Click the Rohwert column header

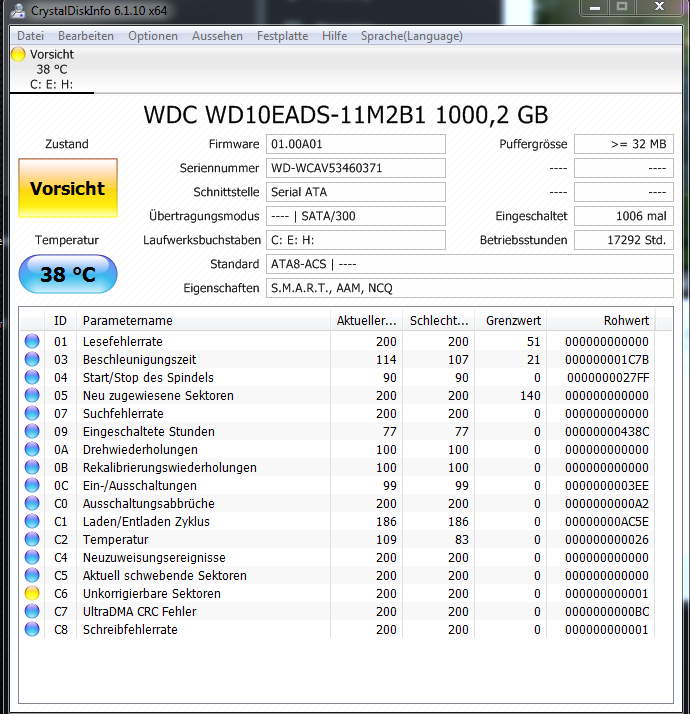point(601,321)
